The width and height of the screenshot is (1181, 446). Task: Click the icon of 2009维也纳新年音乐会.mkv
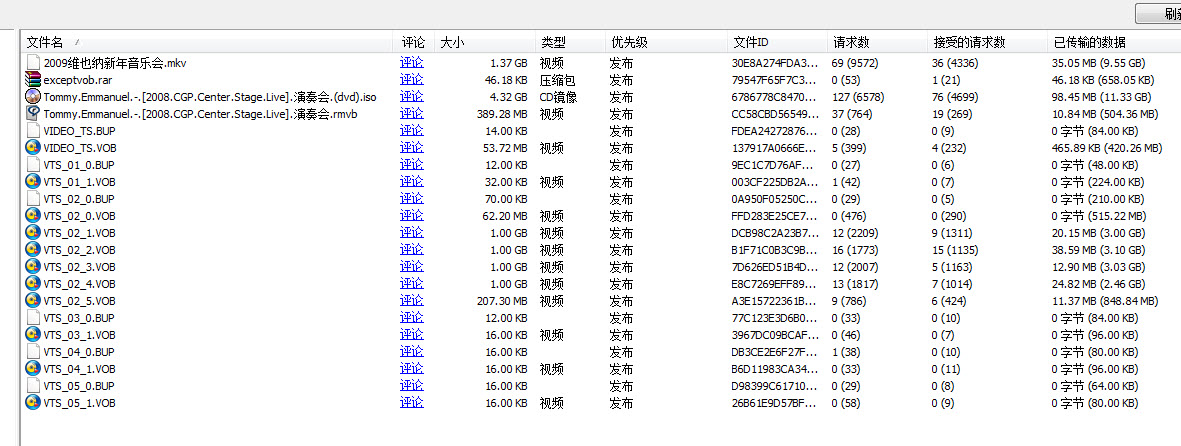pos(34,63)
